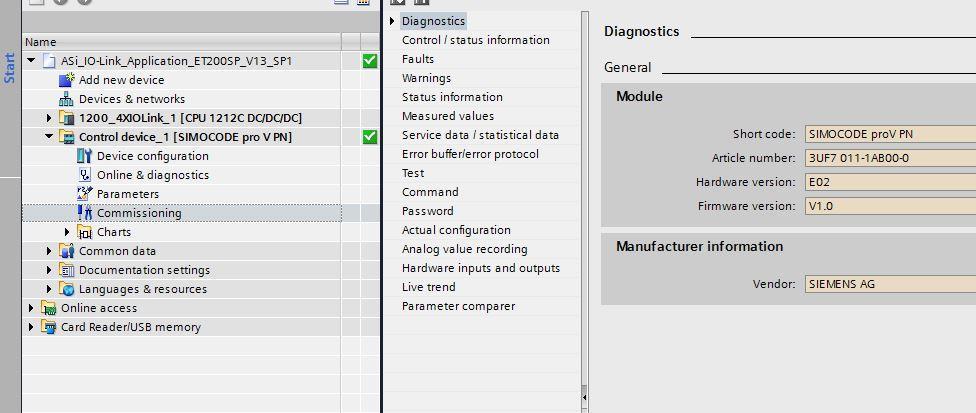Expand the Card Reader/USB memory node
The height and width of the screenshot is (413, 976).
click(31, 327)
